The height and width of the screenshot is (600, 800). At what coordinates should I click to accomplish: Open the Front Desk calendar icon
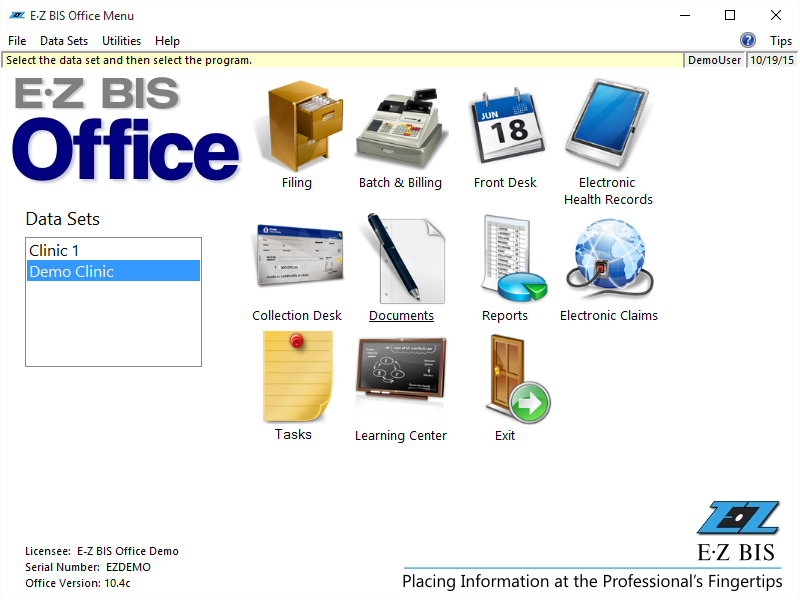(x=508, y=127)
